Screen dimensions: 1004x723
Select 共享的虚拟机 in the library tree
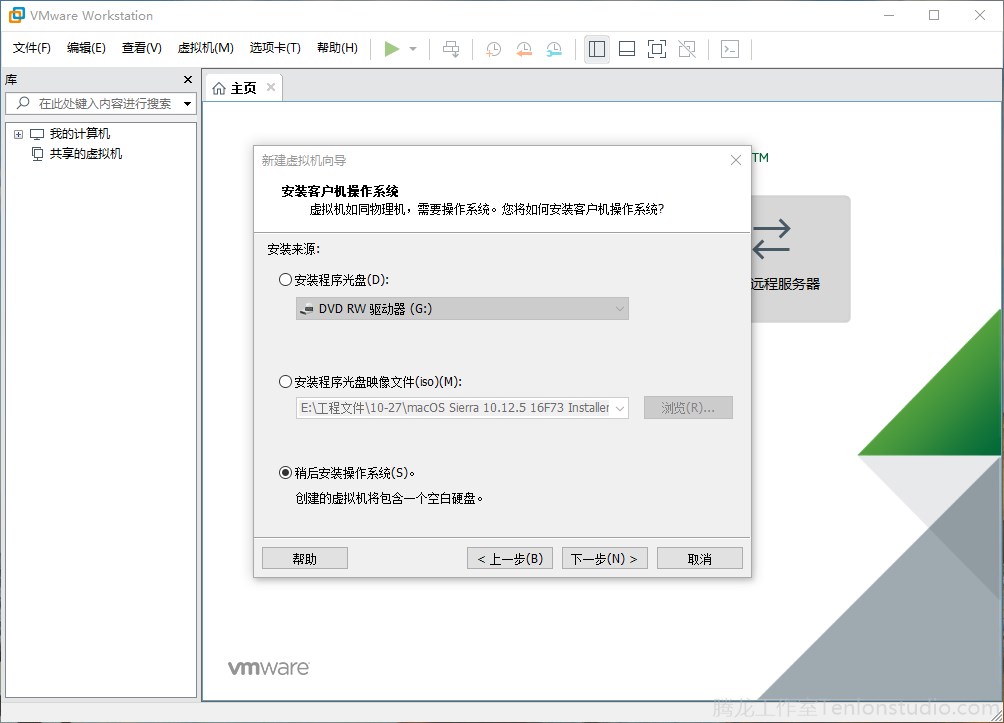pyautogui.click(x=86, y=154)
